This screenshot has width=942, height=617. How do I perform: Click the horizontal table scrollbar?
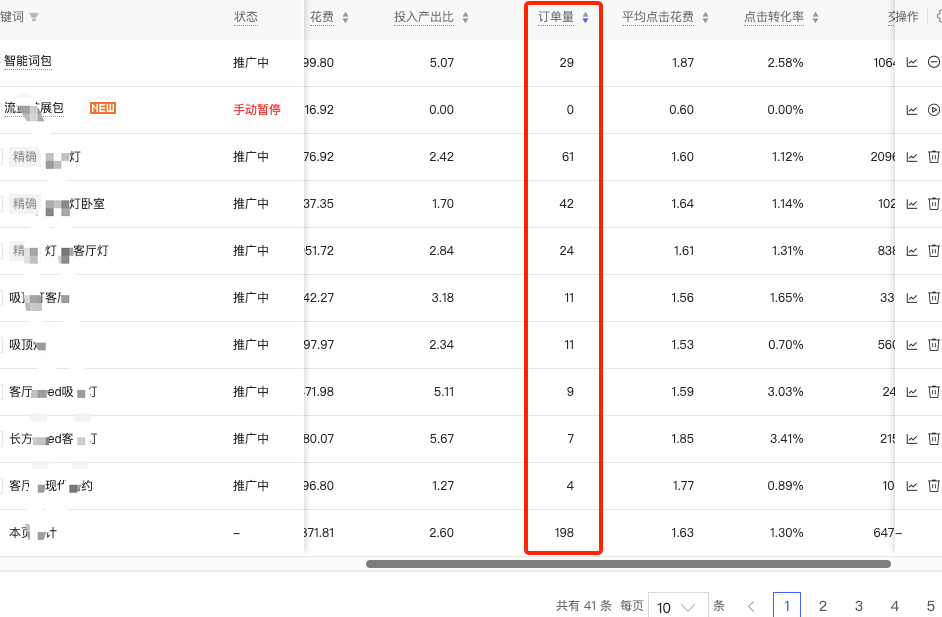627,564
